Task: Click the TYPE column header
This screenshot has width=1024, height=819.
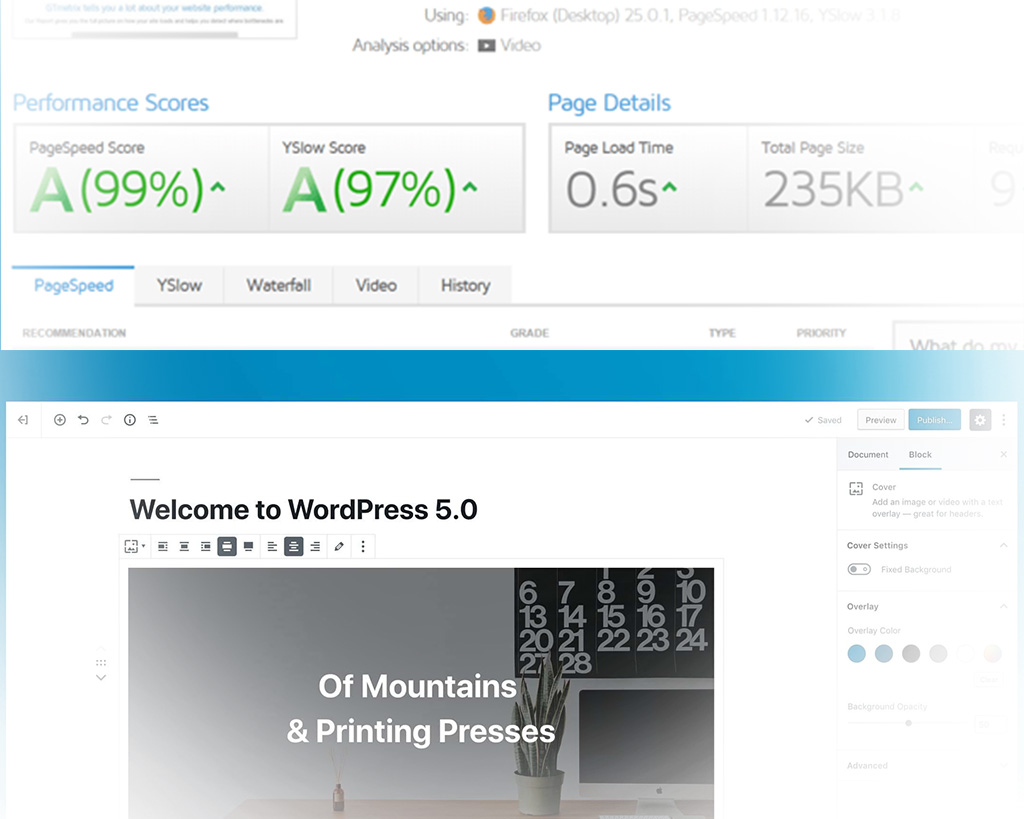Action: 722,333
